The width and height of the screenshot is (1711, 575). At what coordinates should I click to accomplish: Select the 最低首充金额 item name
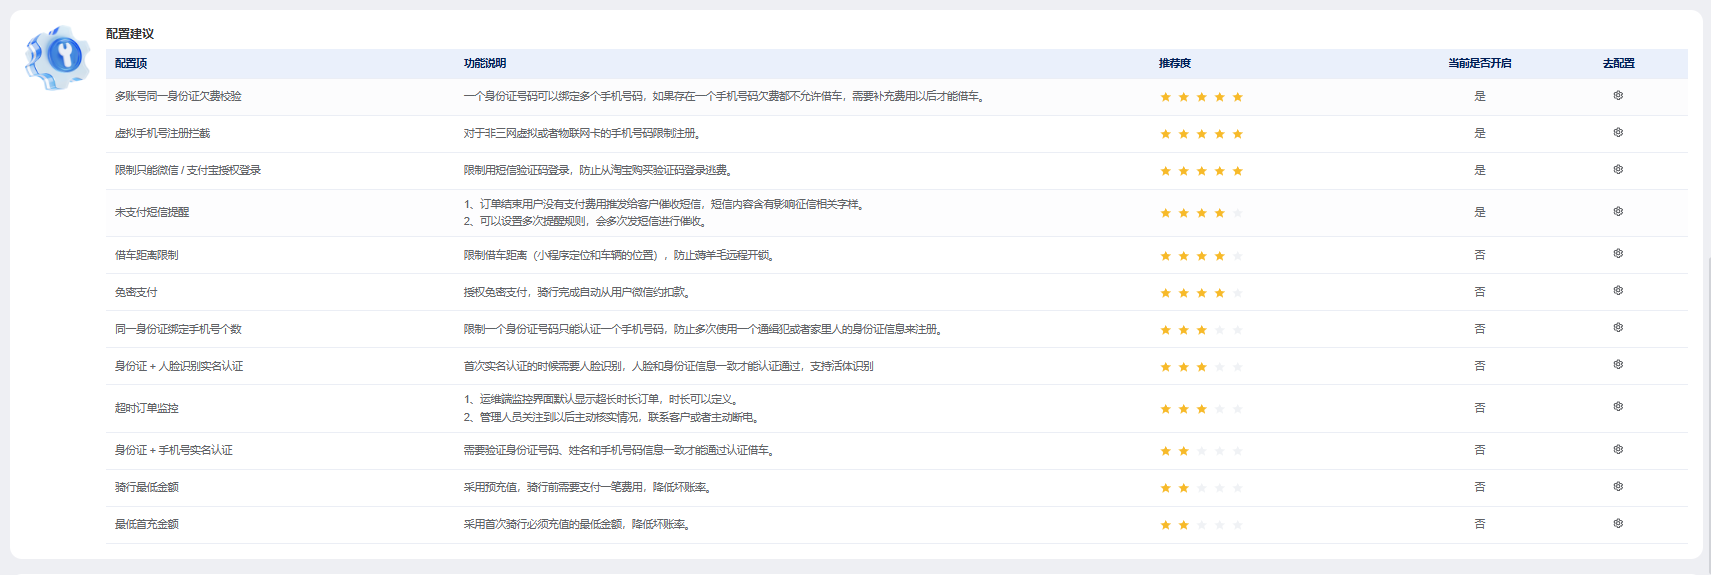coord(146,525)
